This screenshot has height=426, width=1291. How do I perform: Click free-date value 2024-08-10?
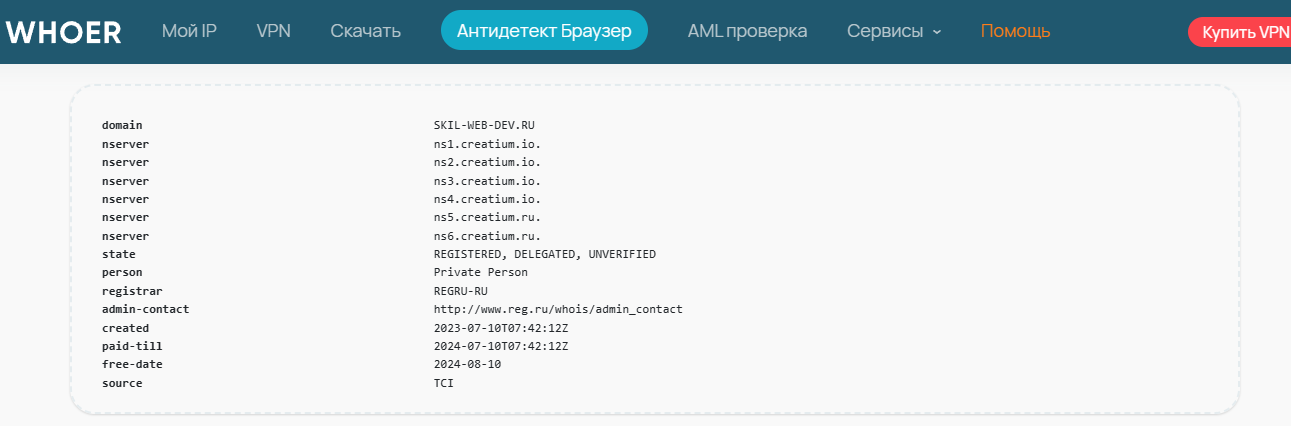point(468,364)
